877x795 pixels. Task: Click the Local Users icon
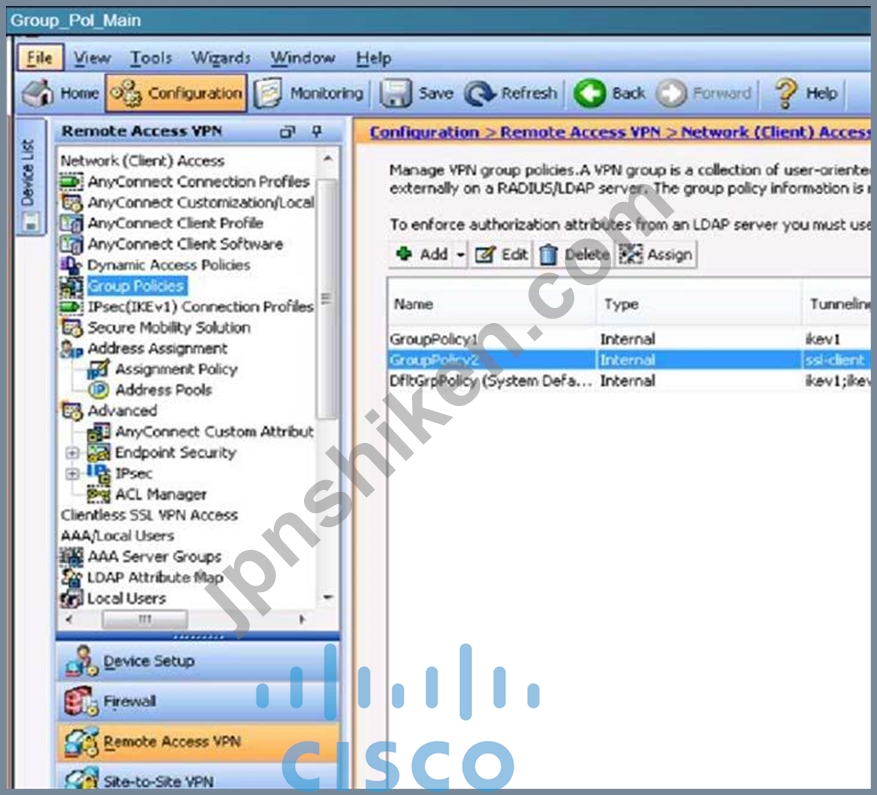[x=71, y=598]
